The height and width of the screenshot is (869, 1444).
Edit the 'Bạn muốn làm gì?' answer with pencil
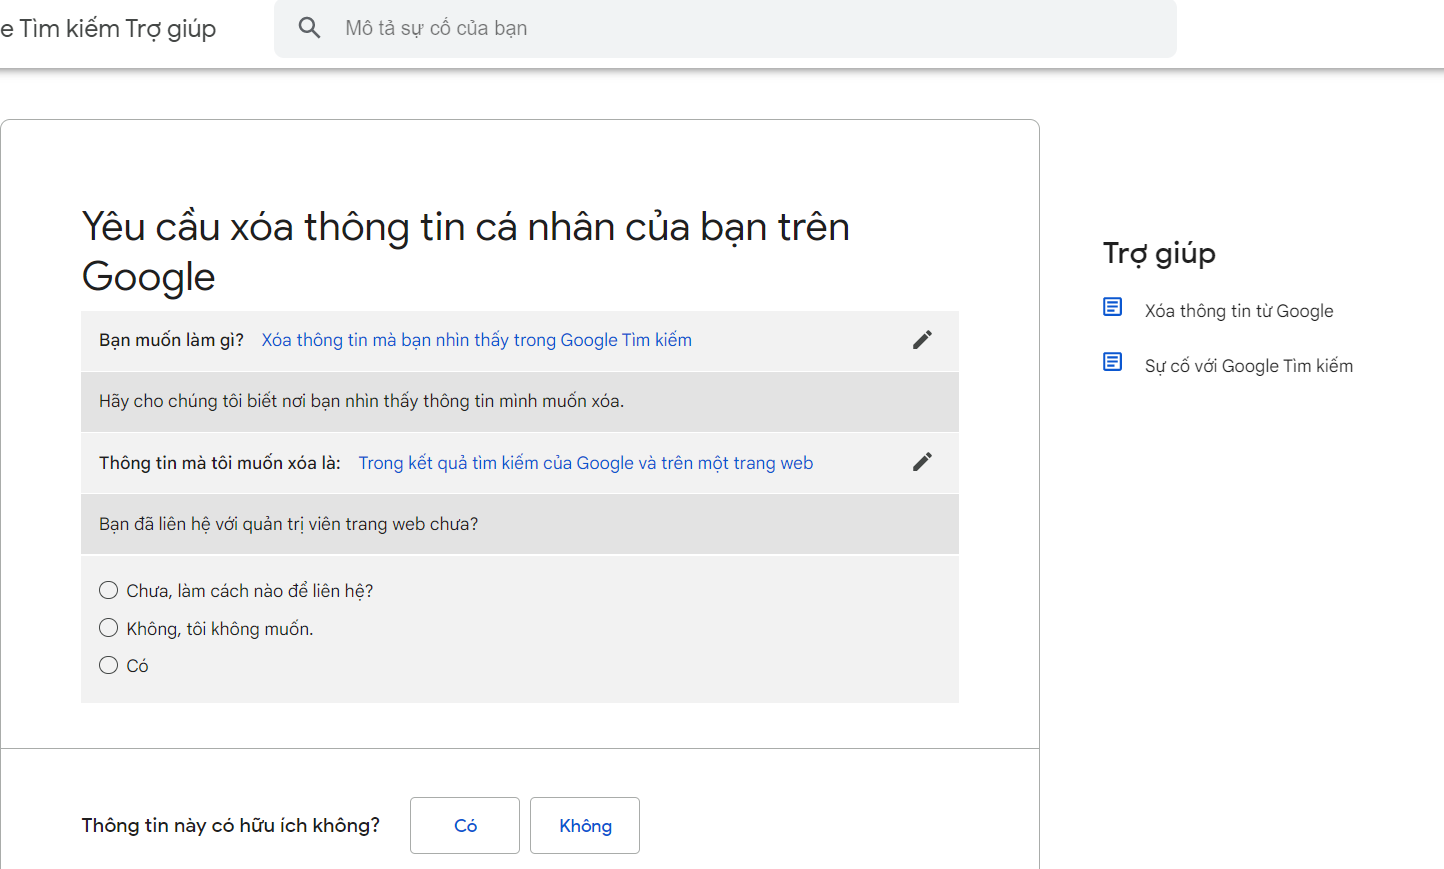tap(922, 340)
